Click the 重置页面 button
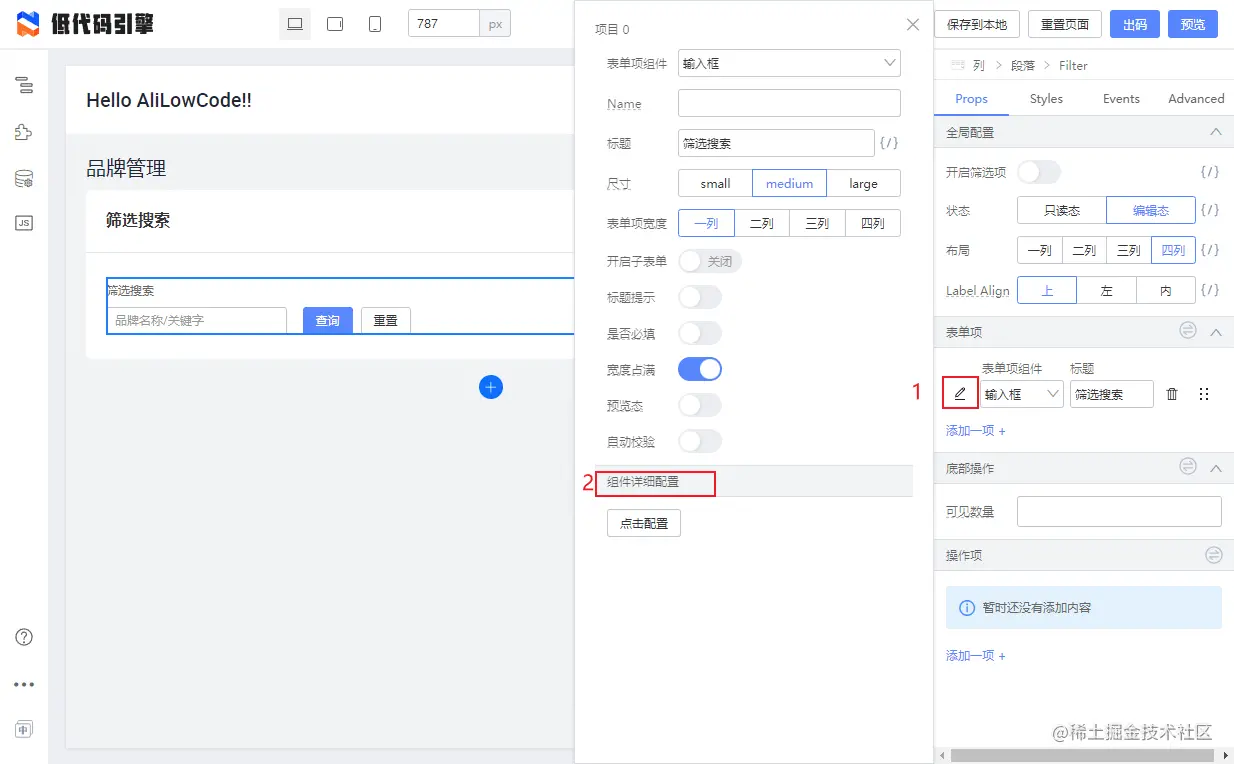The height and width of the screenshot is (764, 1234). click(1065, 24)
